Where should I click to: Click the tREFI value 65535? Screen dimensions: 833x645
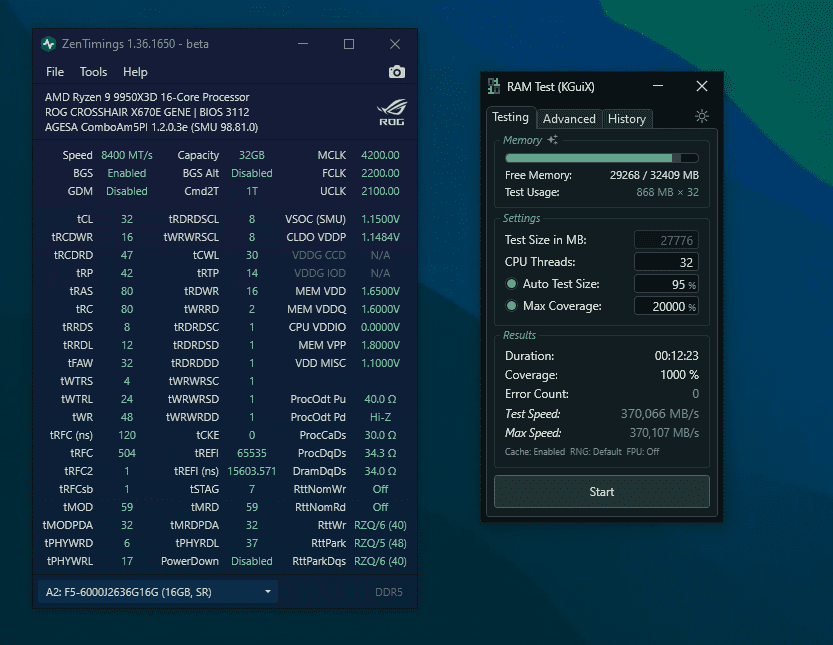pyautogui.click(x=252, y=453)
